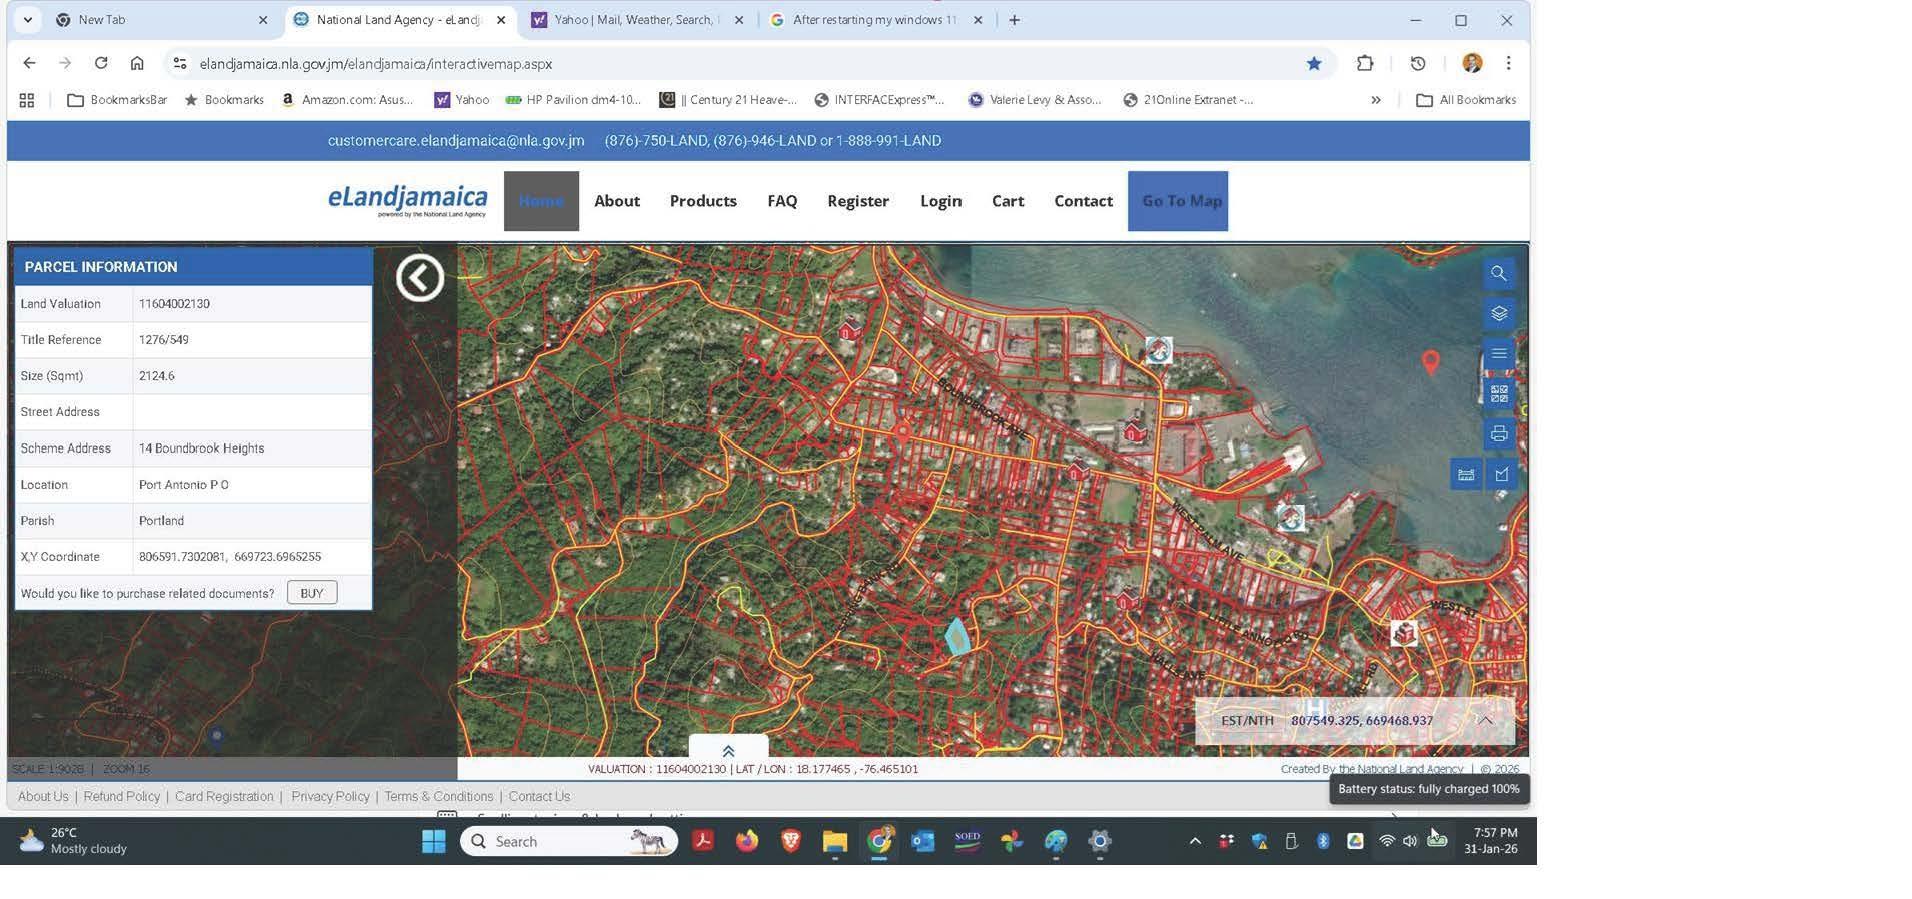1912x899 pixels.
Task: Show hidden system tray icons
Action: pyautogui.click(x=1194, y=842)
